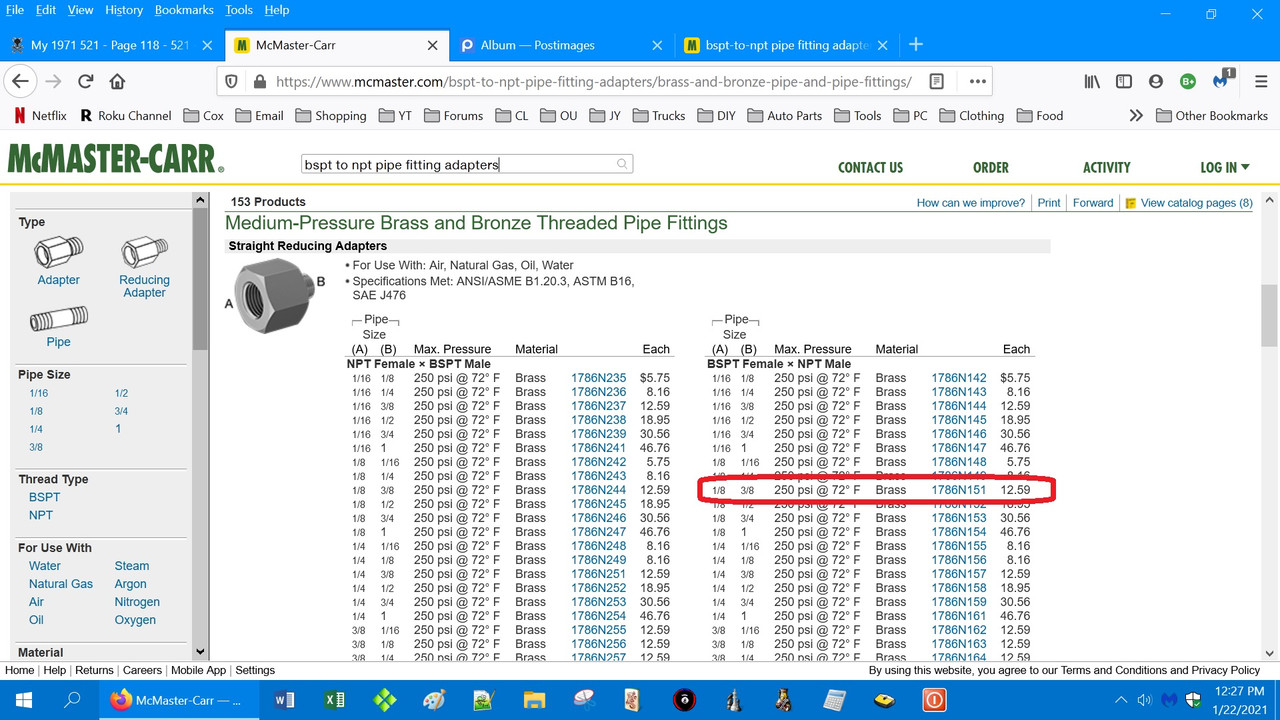Open the Firefox Library icon
1280x720 pixels.
point(1091,81)
